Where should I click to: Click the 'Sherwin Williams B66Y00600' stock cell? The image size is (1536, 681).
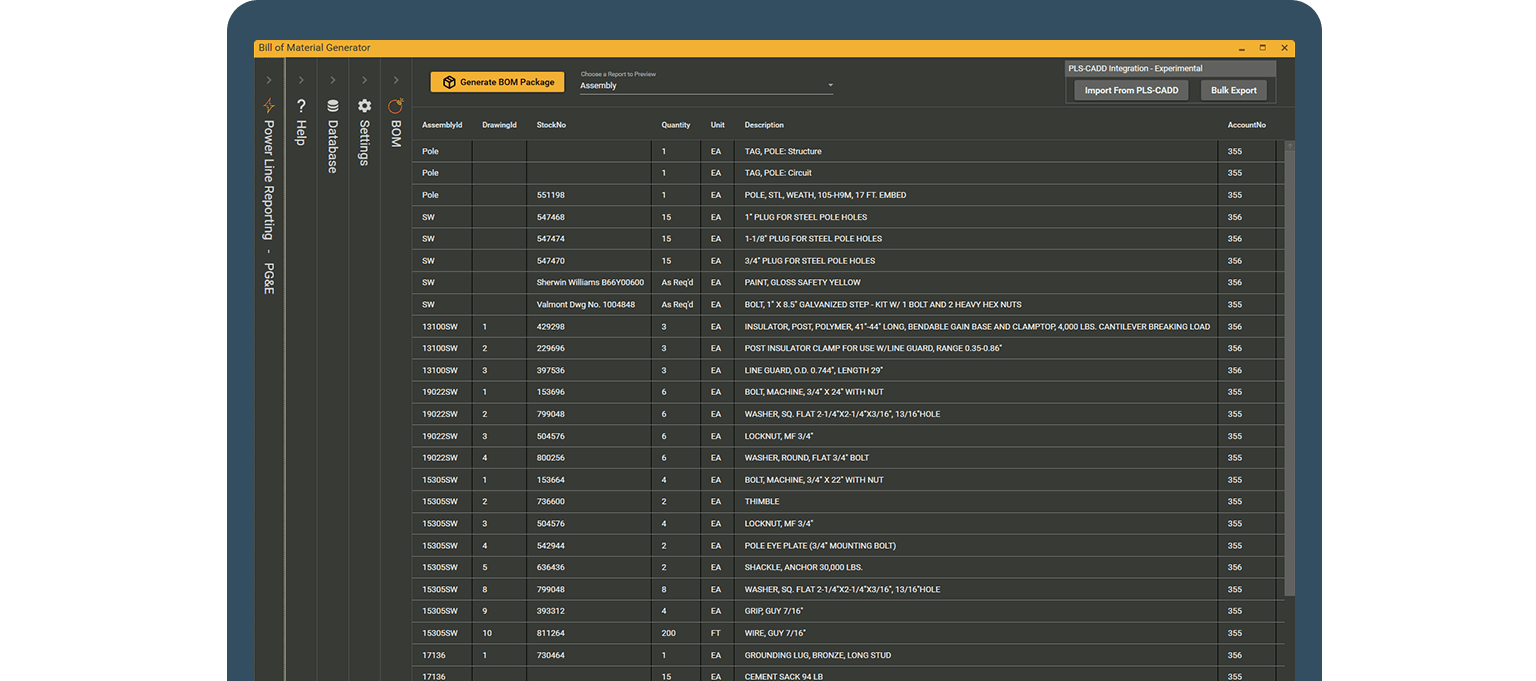[590, 283]
